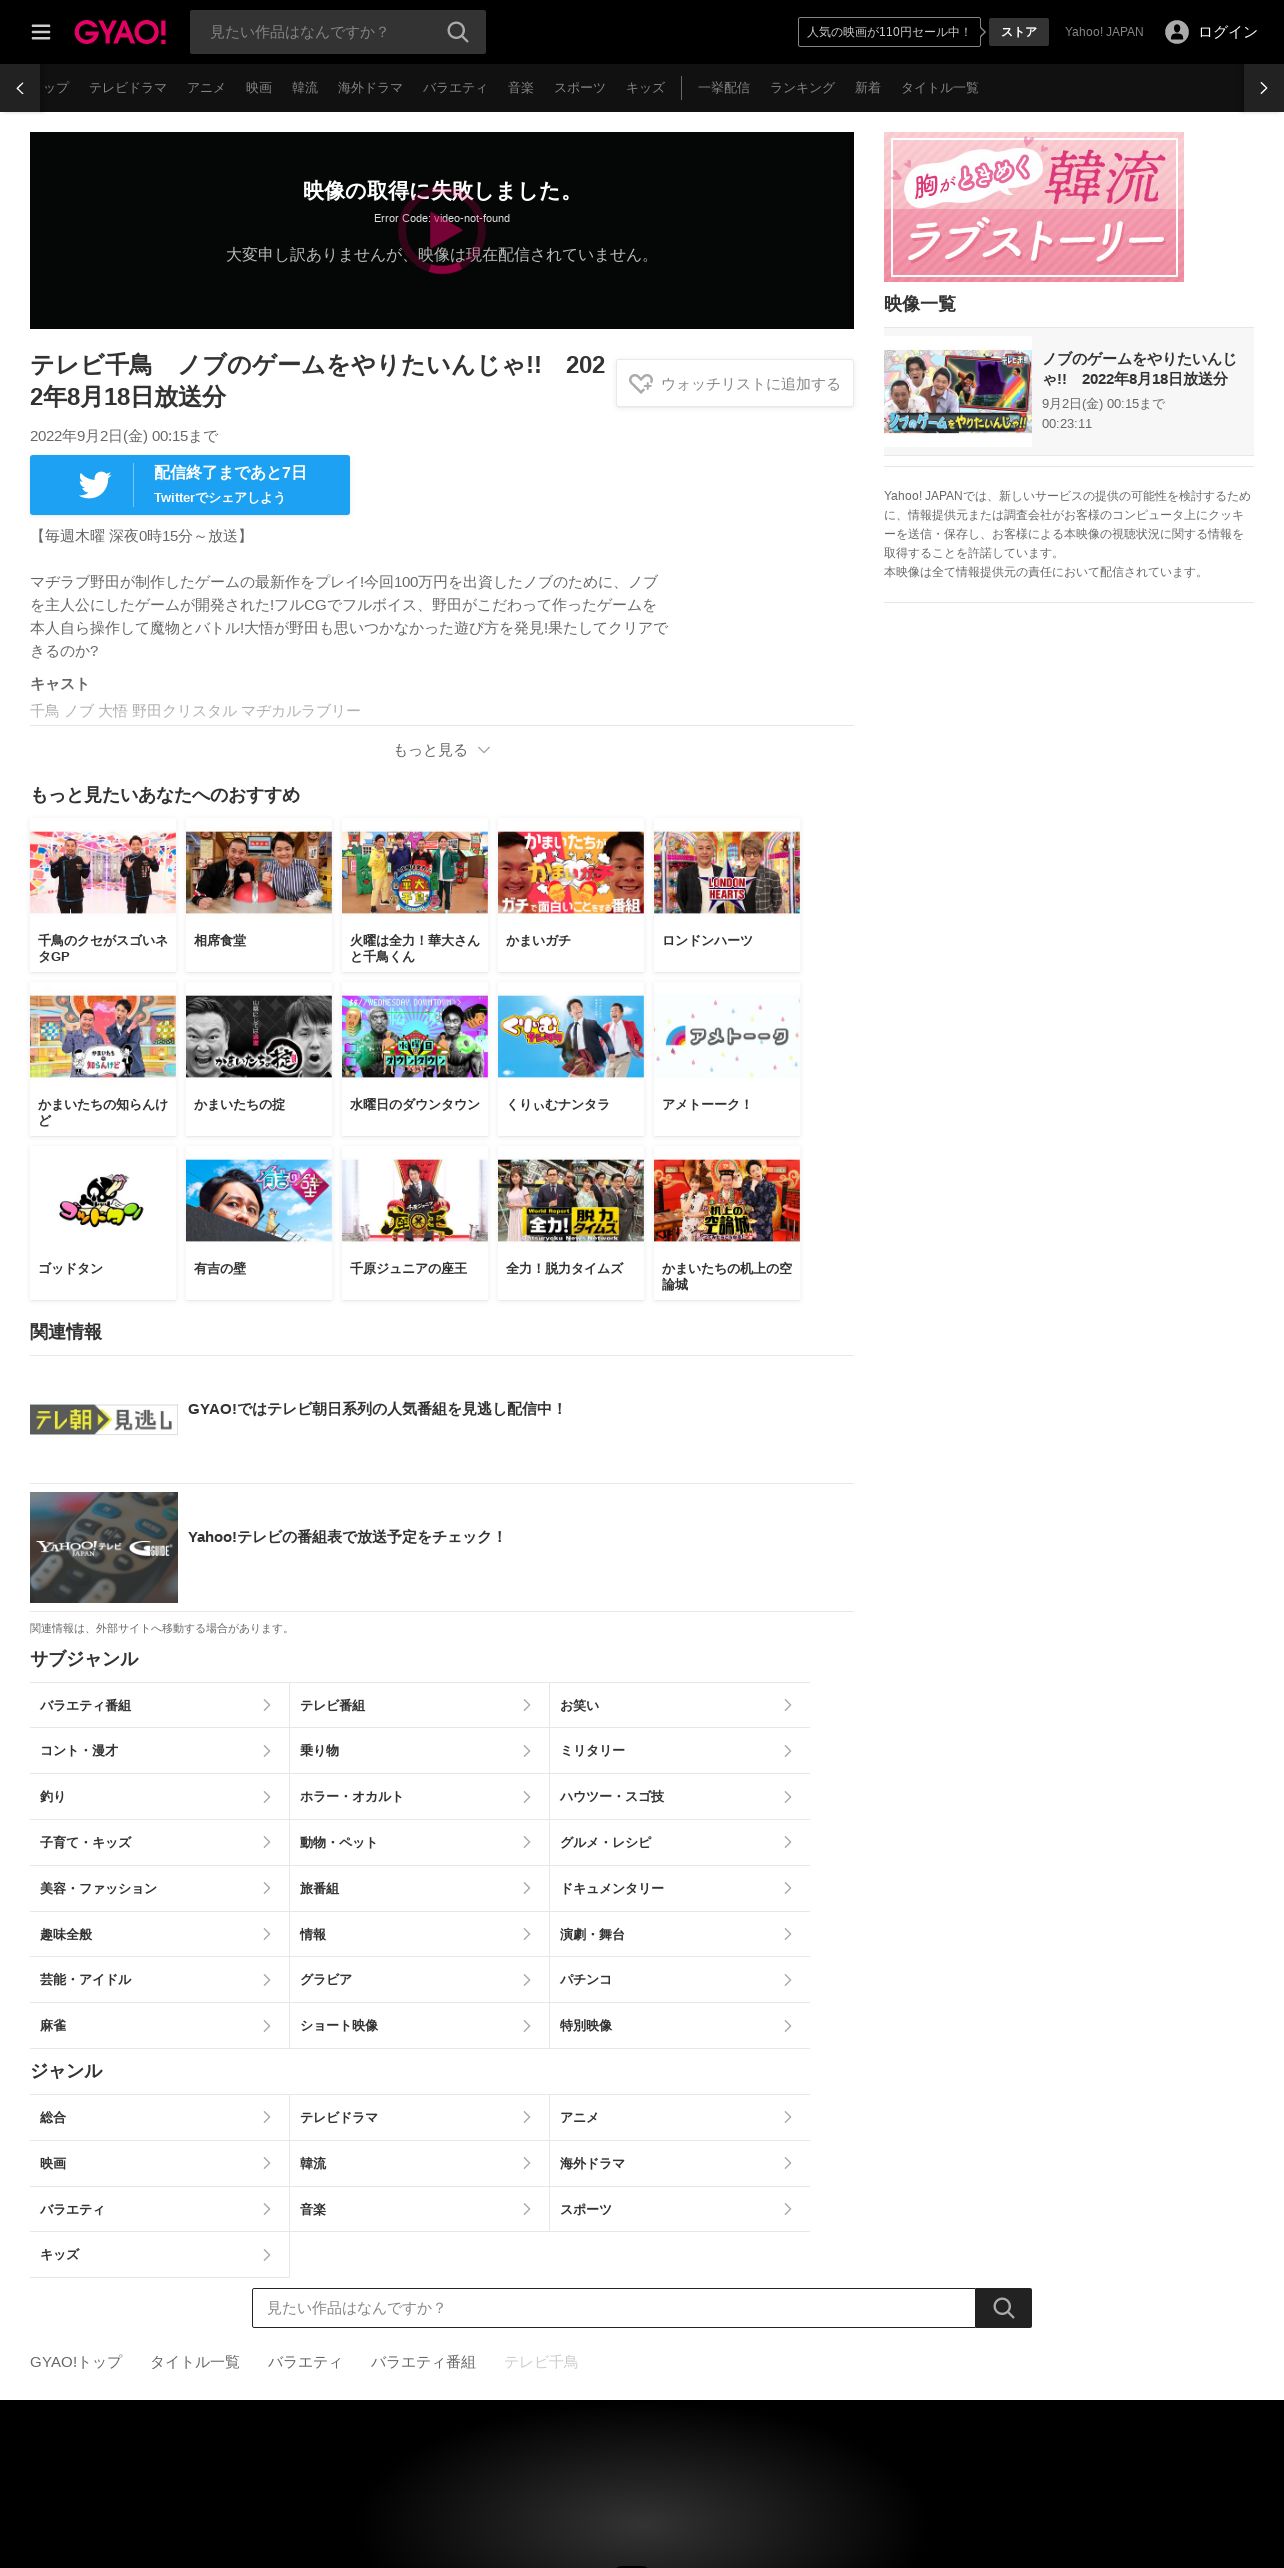Click テレ朝 見逃し banner image

click(104, 1419)
